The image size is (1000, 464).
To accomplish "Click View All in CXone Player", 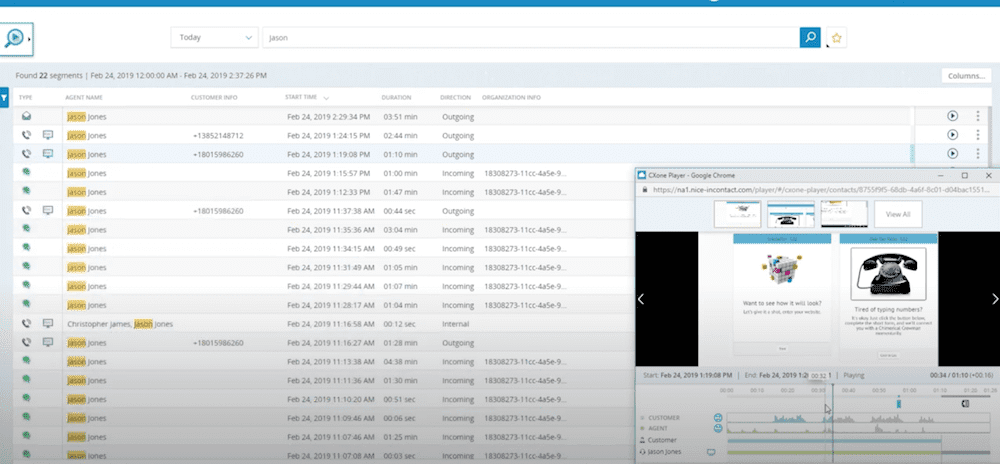I will point(897,214).
